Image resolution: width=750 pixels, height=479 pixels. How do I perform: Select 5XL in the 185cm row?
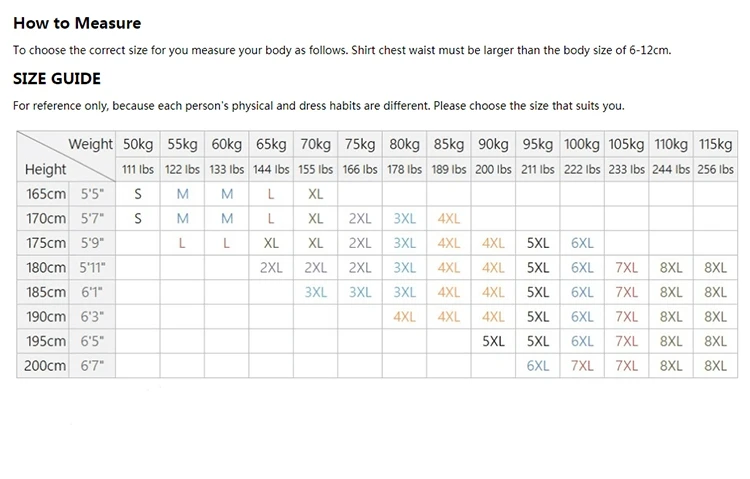tap(538, 292)
